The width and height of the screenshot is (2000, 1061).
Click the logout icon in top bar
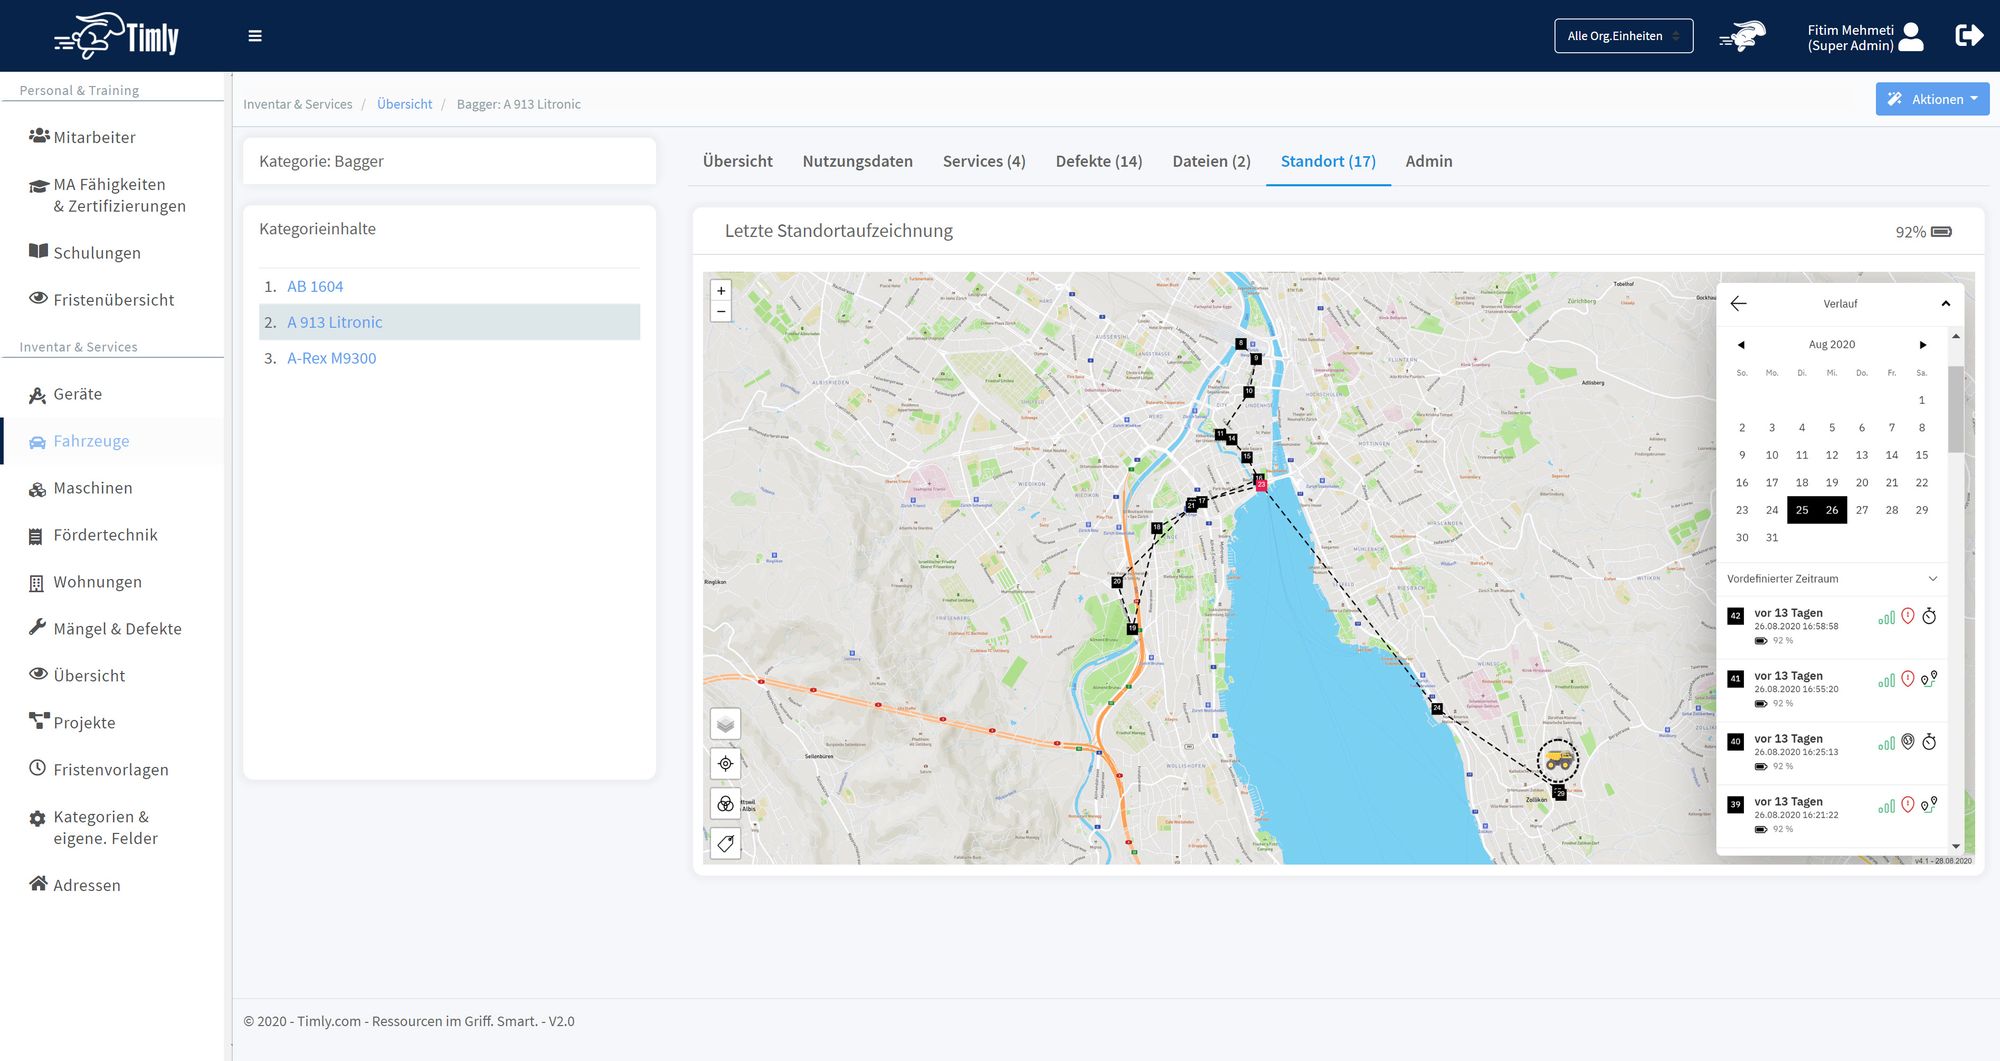(1968, 36)
